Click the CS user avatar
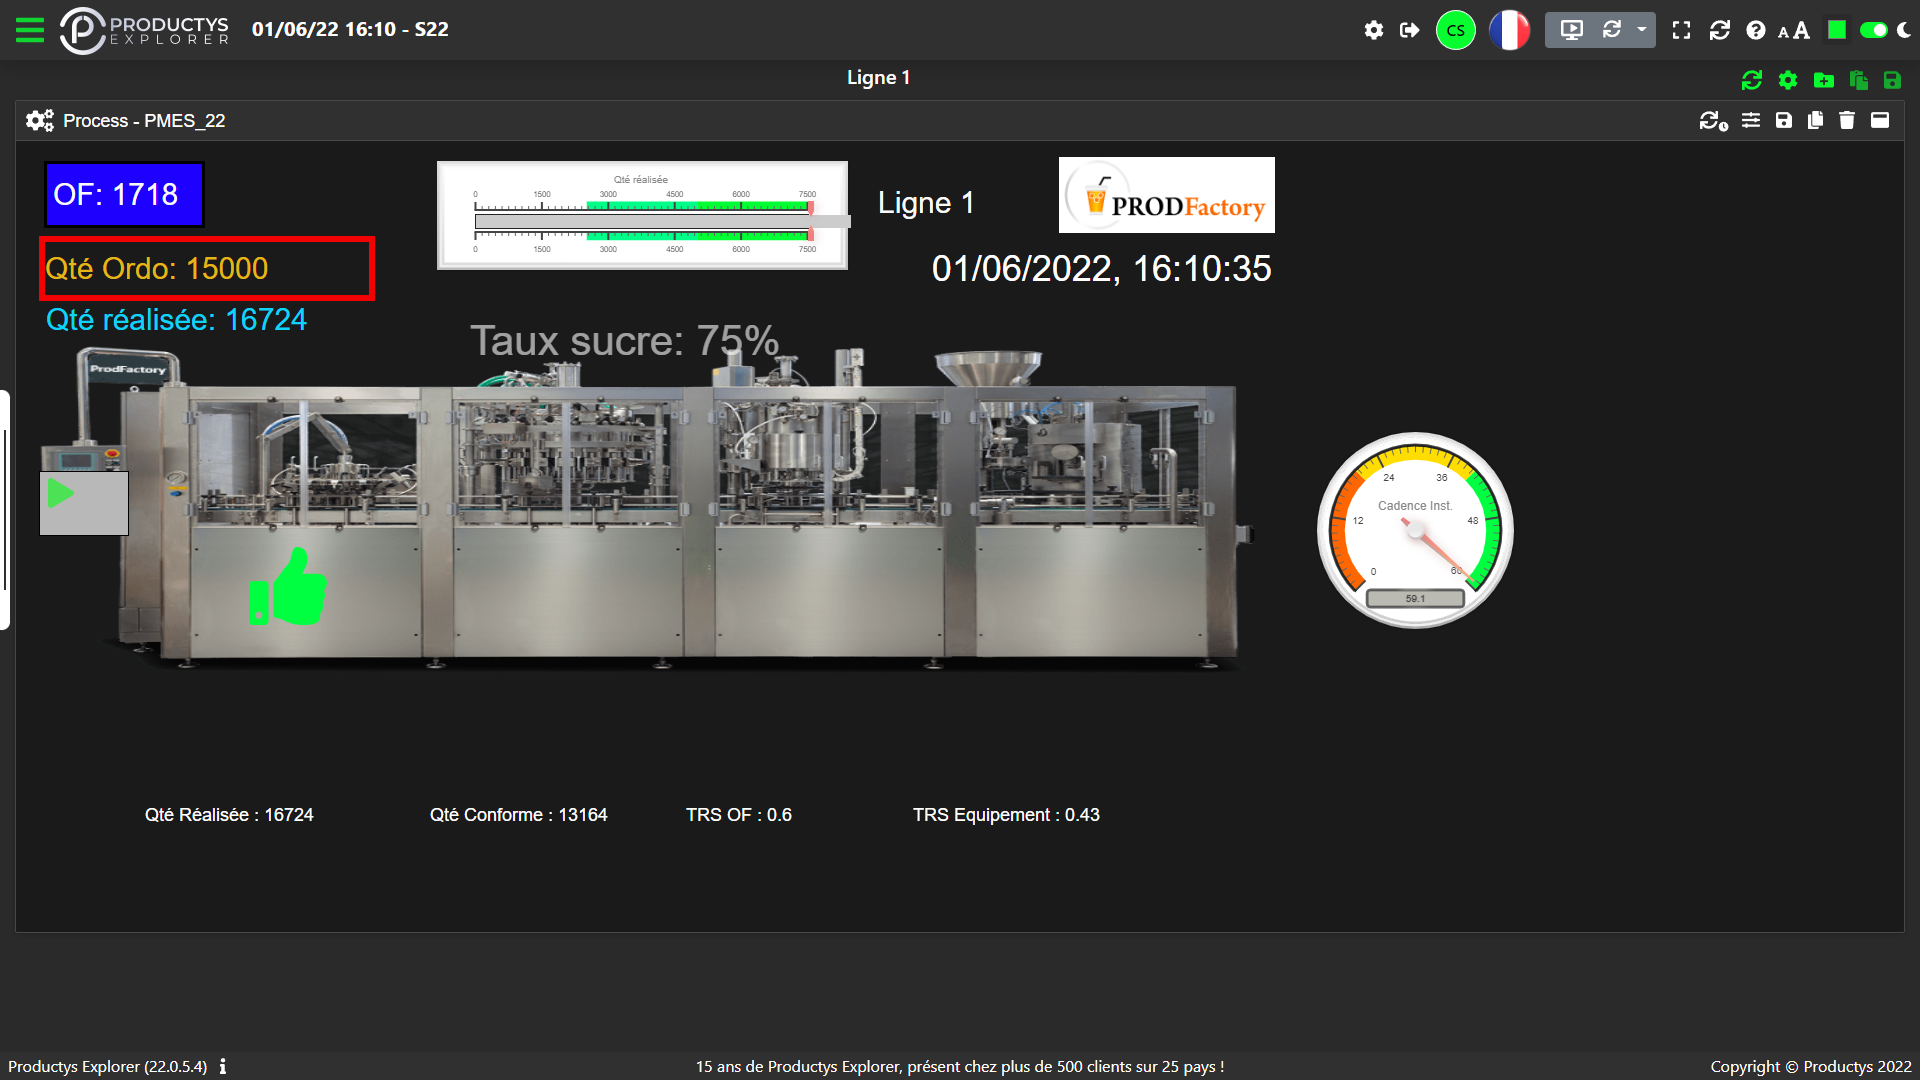1920x1080 pixels. pyautogui.click(x=1455, y=30)
